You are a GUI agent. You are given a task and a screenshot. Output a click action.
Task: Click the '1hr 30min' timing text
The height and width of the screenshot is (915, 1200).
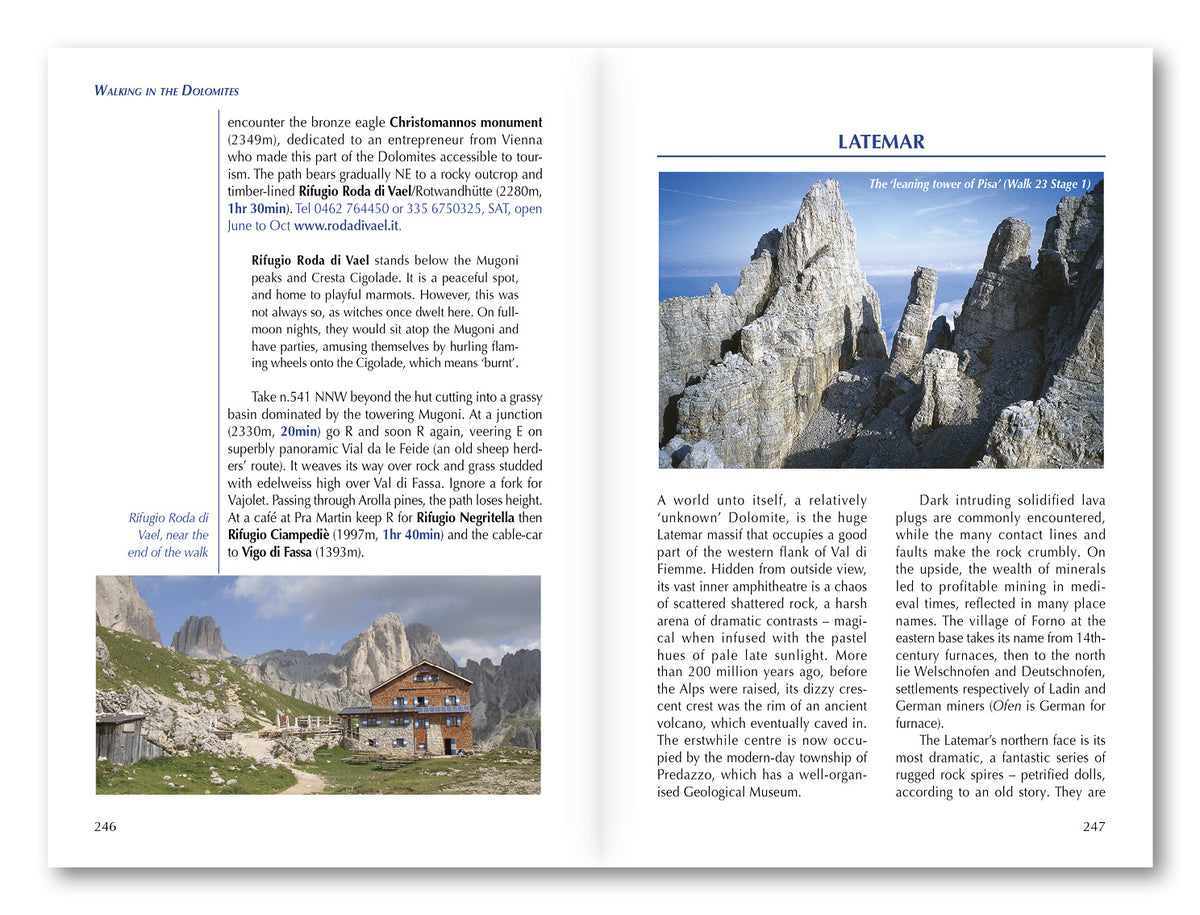point(258,209)
